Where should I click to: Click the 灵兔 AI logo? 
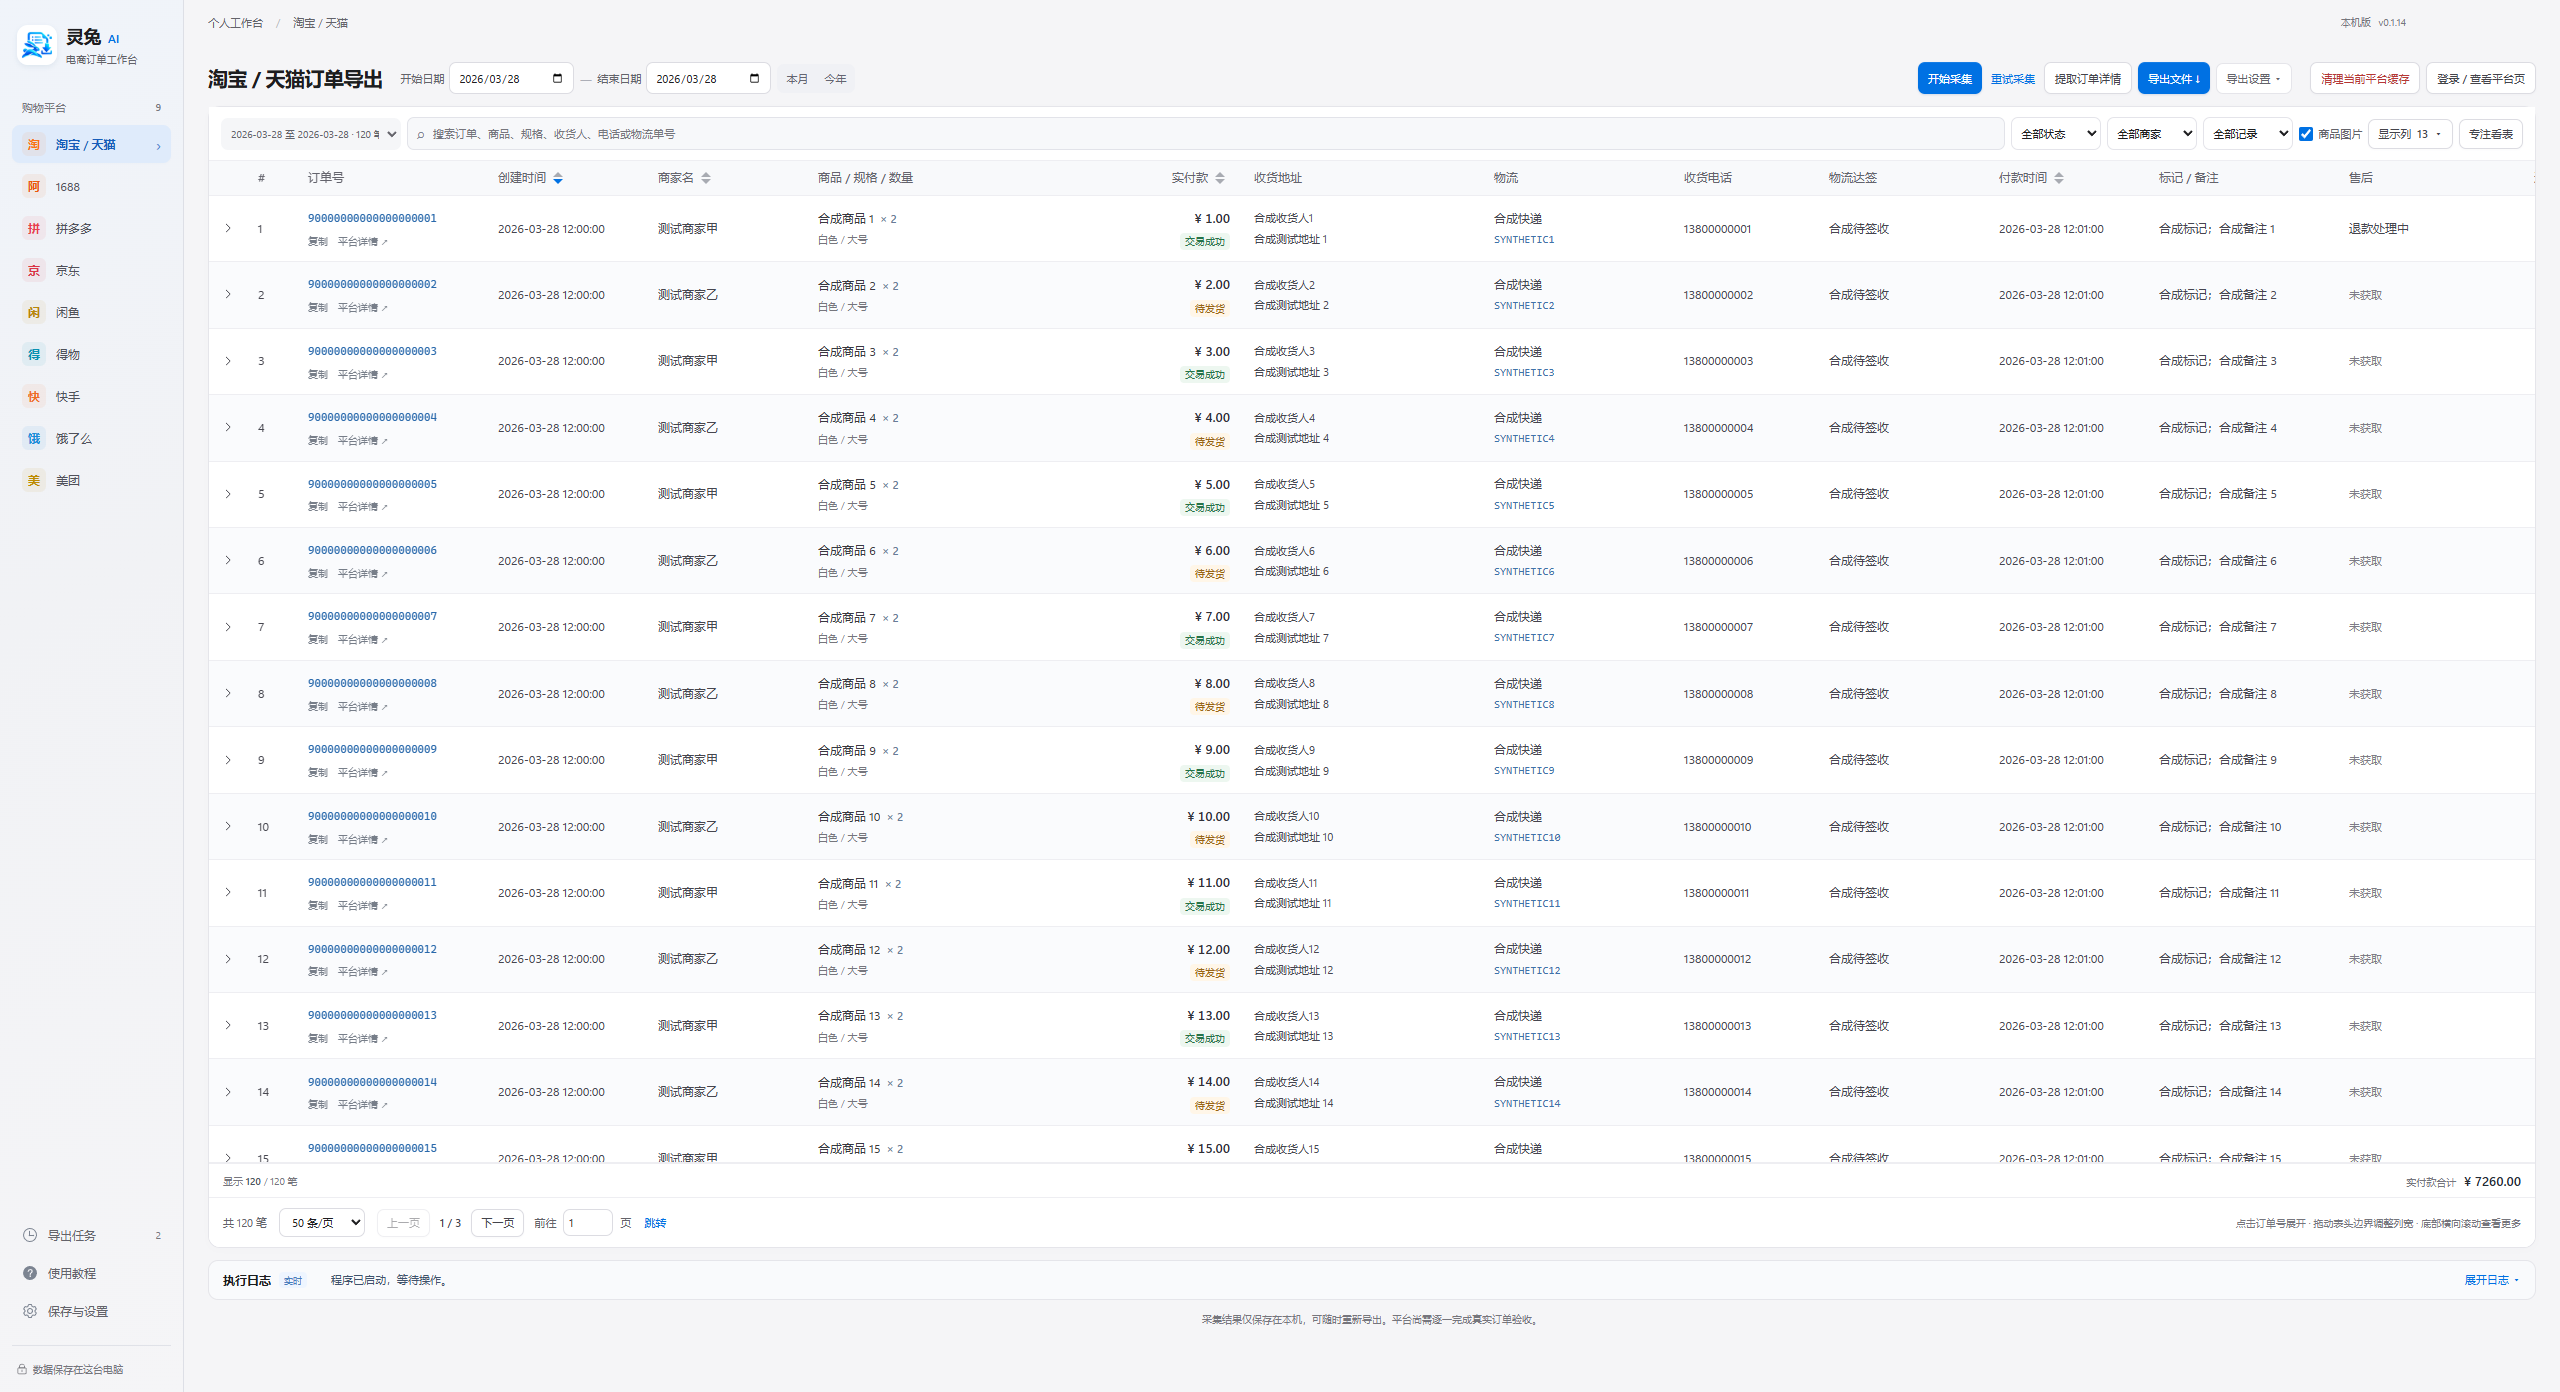[x=37, y=45]
